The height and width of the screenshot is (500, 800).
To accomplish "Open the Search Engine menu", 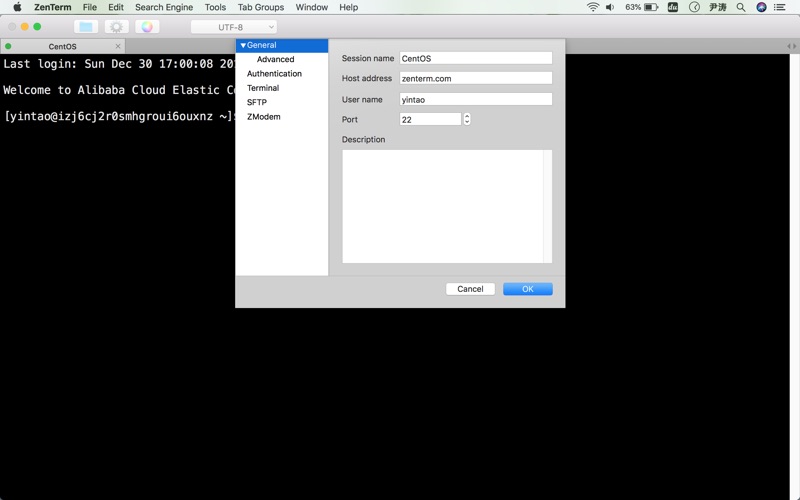I will tap(164, 7).
